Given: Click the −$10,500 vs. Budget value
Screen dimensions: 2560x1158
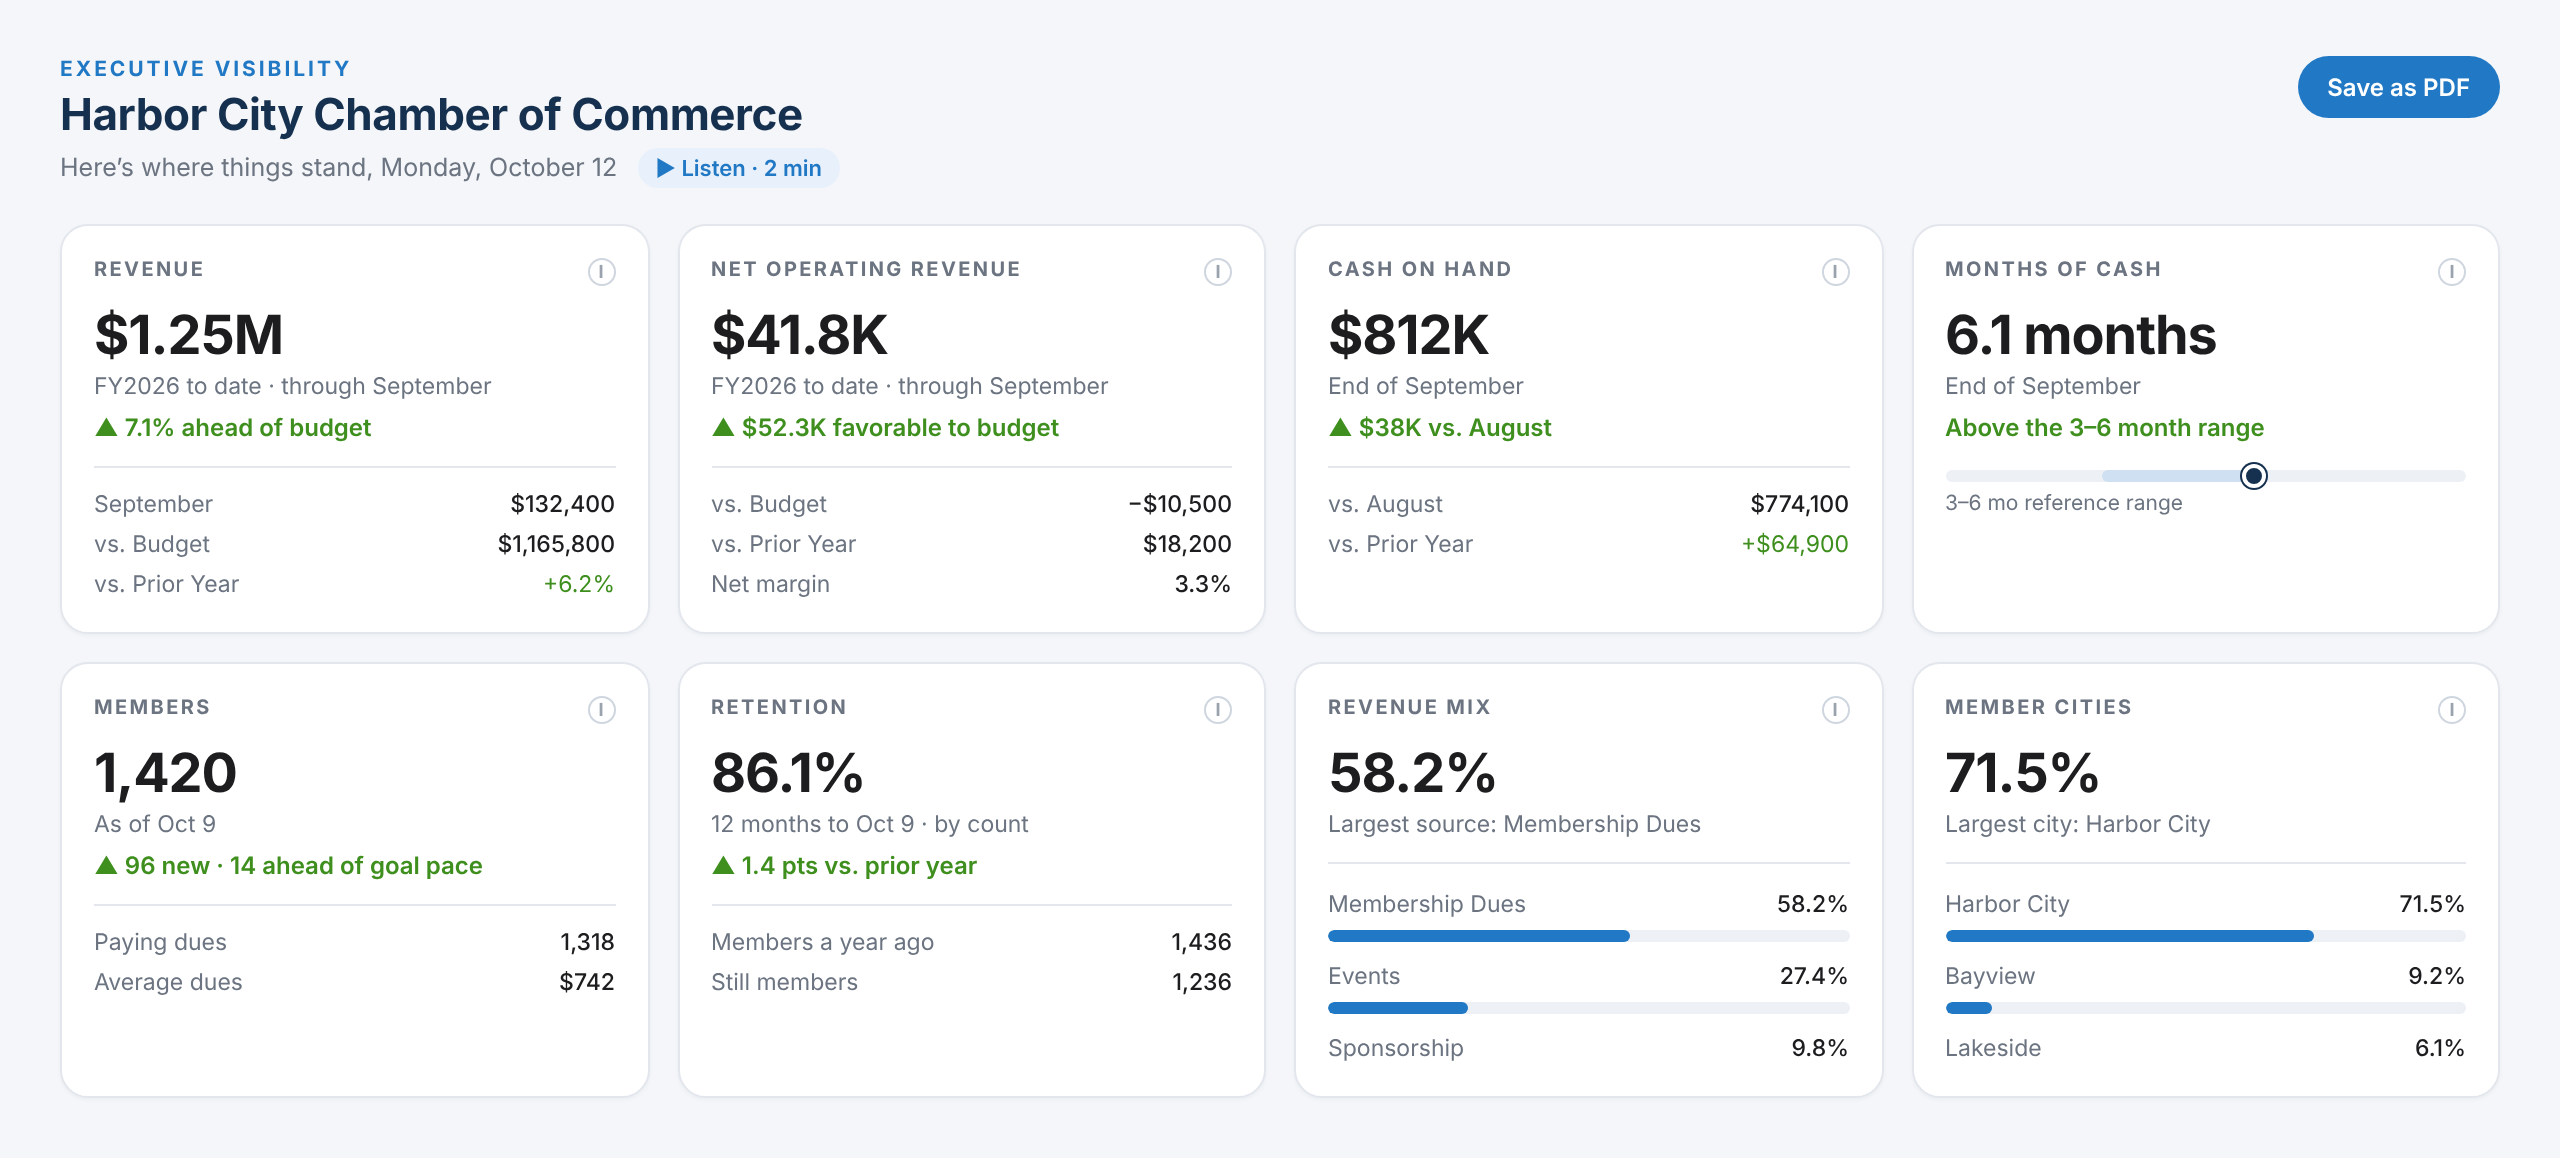Looking at the screenshot, I should (1179, 504).
